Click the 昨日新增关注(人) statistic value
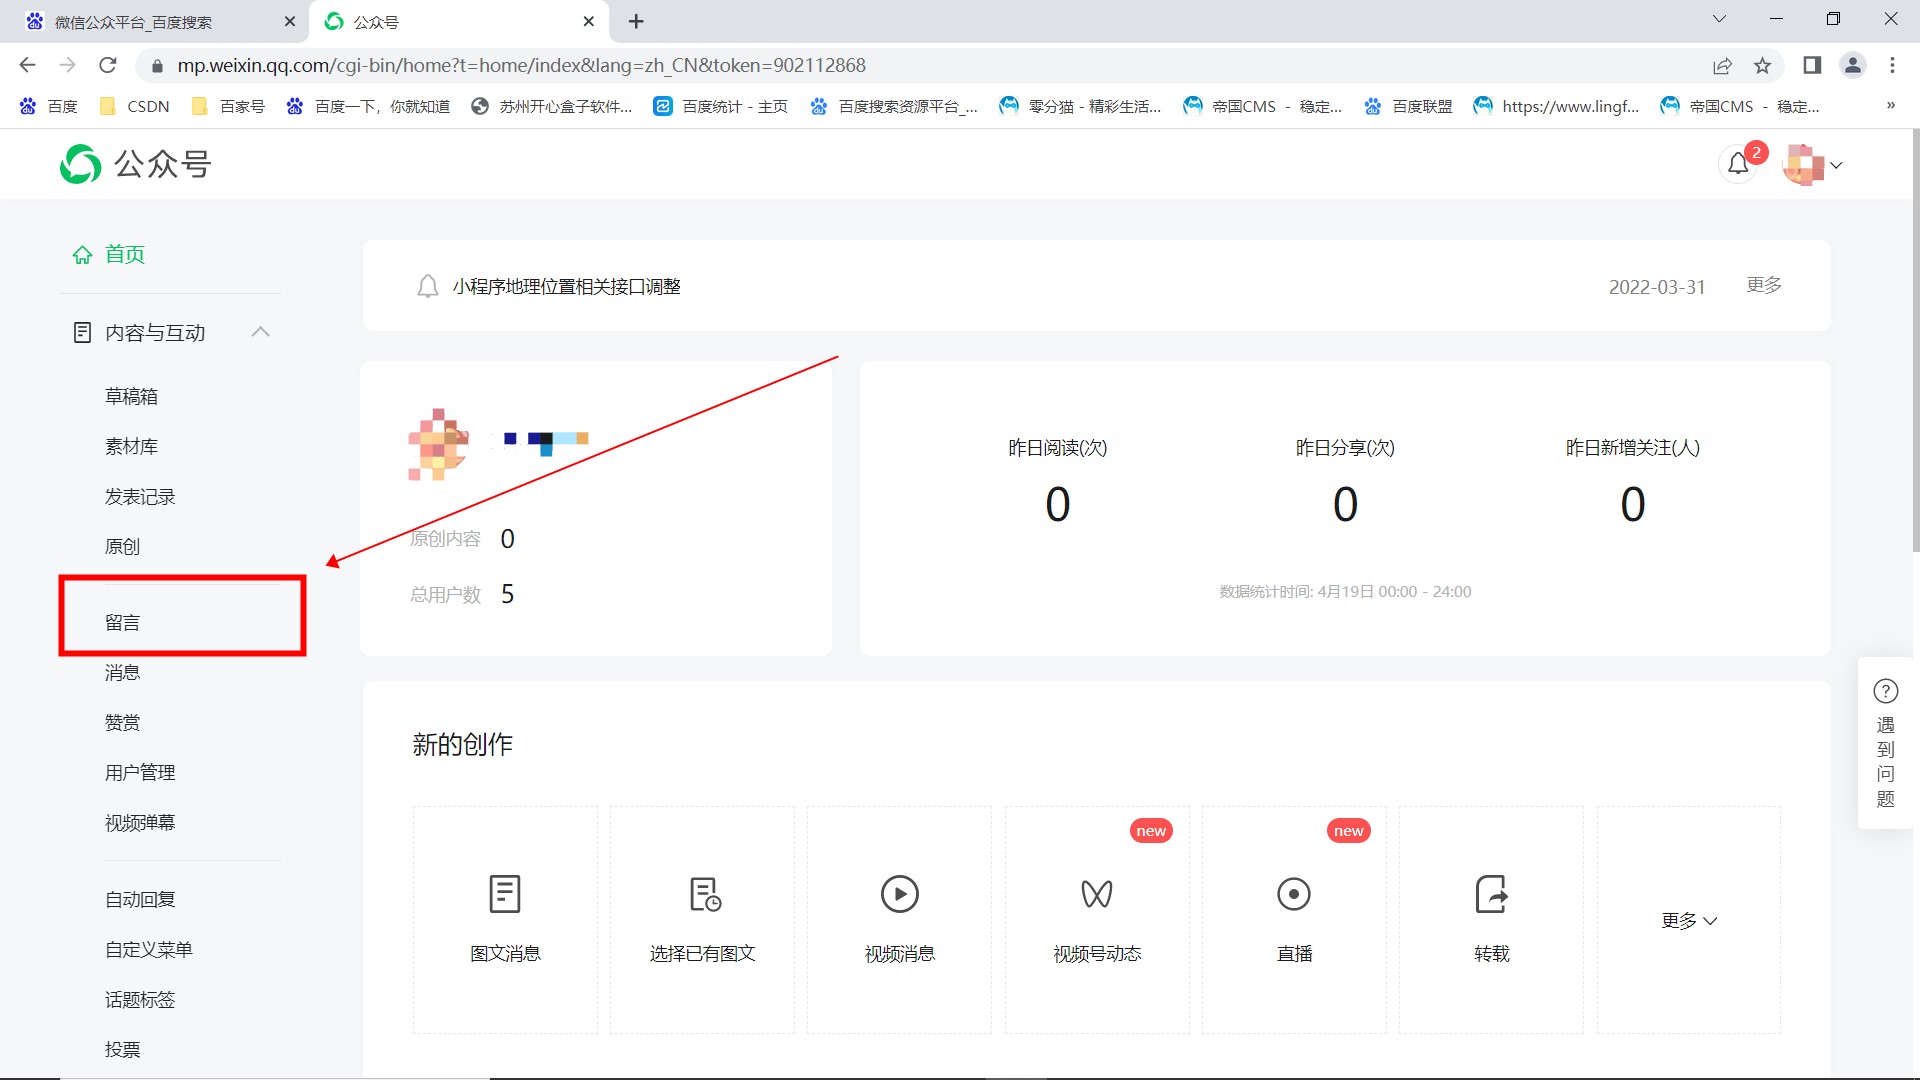This screenshot has width=1920, height=1080. tap(1633, 504)
